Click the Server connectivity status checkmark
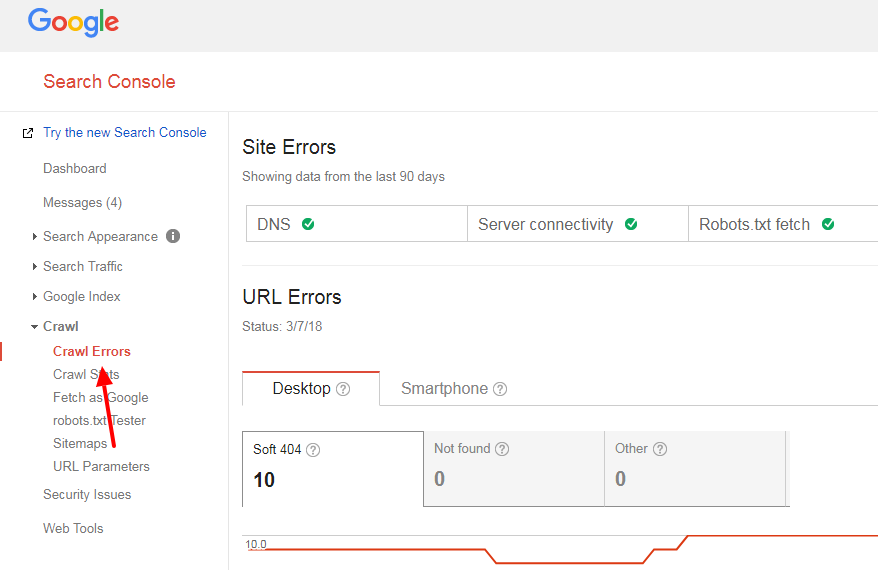The height and width of the screenshot is (570, 878). tap(631, 224)
